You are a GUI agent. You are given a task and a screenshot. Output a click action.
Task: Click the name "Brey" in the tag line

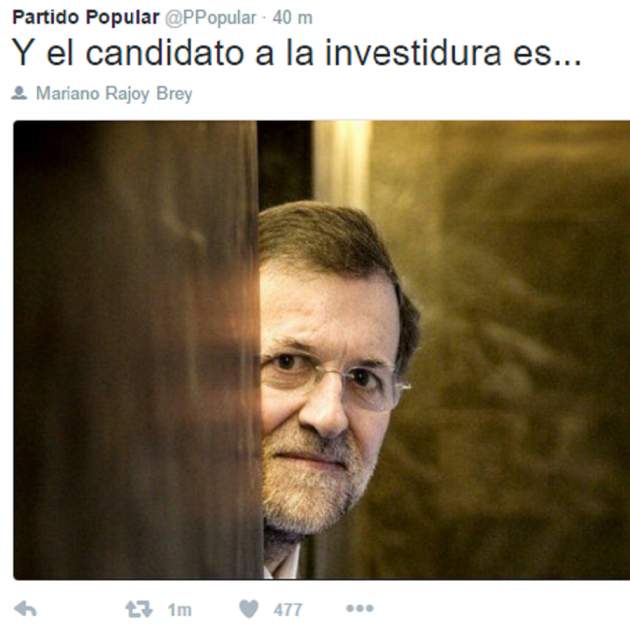[174, 94]
